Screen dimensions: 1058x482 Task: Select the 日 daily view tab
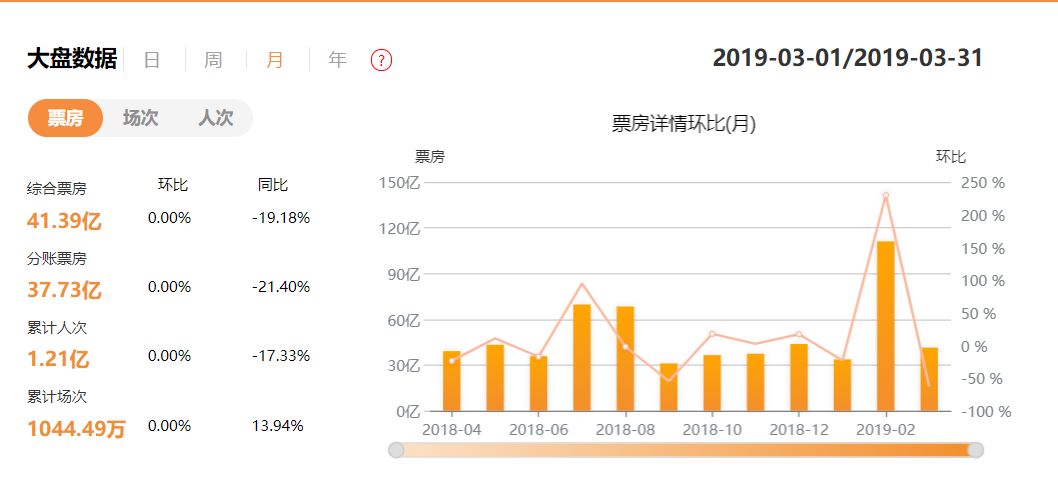[152, 60]
